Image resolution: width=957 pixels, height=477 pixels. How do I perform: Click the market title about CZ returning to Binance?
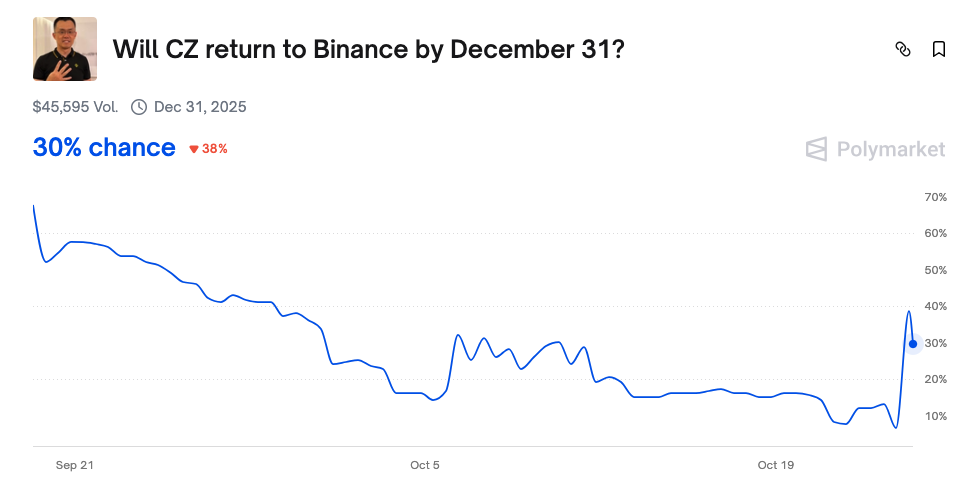pos(369,49)
